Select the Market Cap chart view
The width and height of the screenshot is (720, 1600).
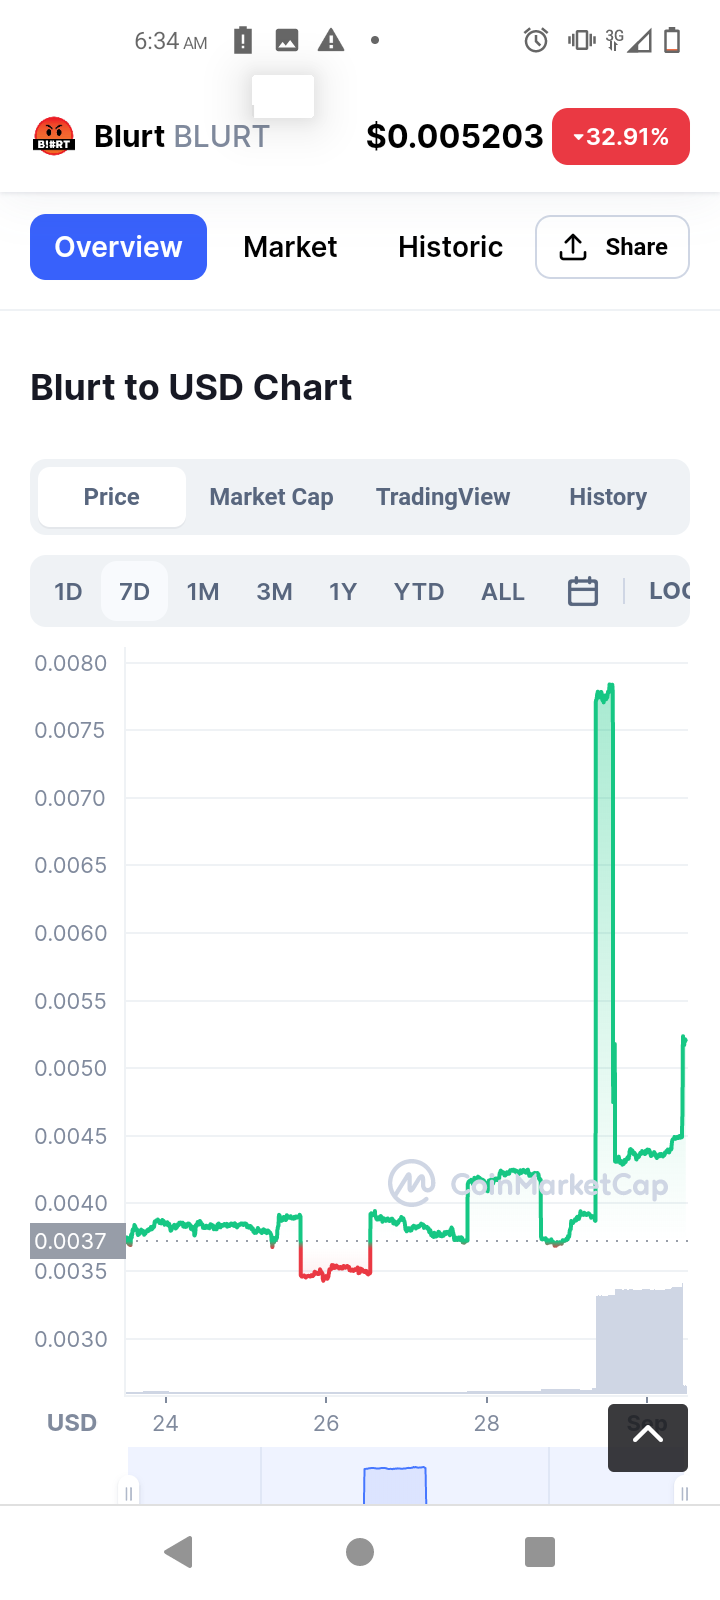click(x=271, y=497)
